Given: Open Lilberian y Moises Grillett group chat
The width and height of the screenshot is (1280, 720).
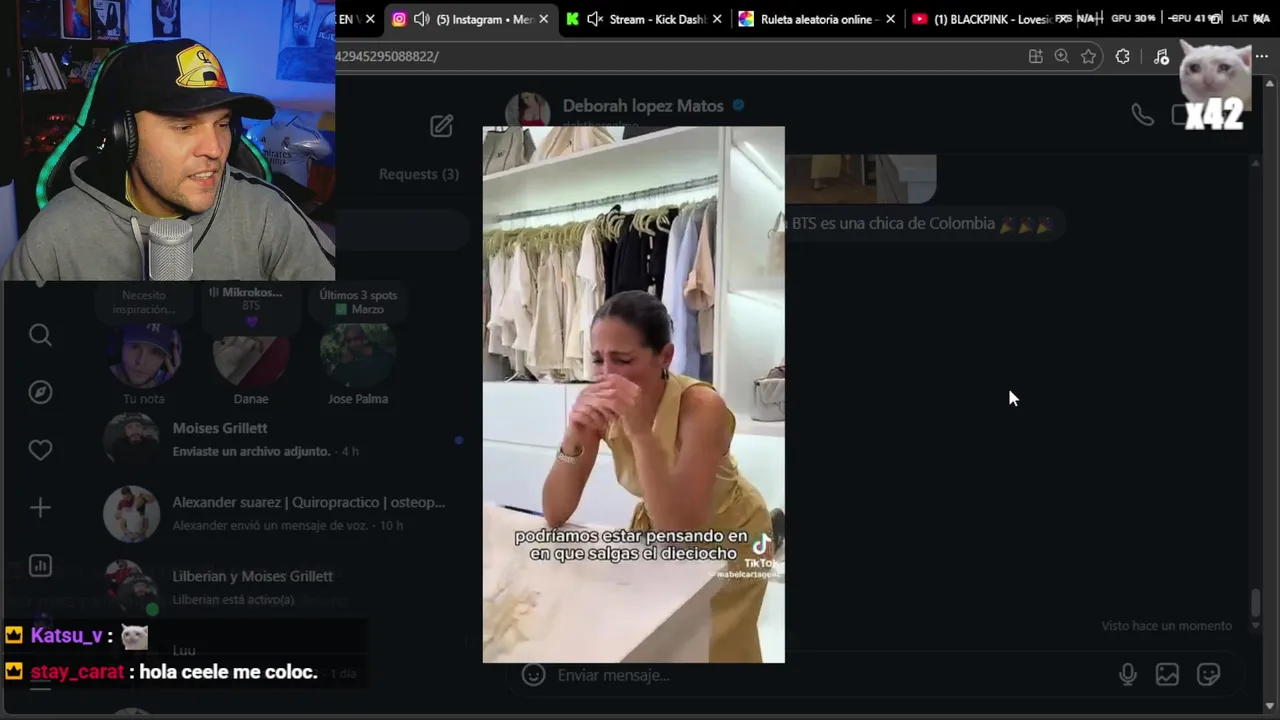Looking at the screenshot, I should point(285,587).
